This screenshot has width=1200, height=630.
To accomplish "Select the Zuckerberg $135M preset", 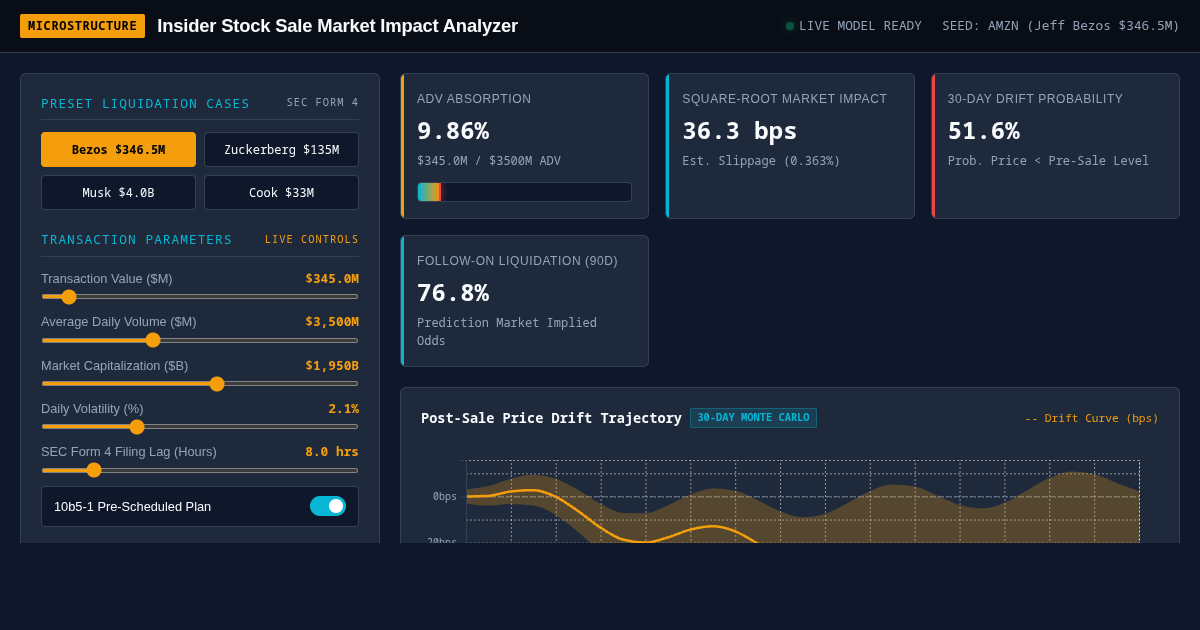I will (281, 150).
